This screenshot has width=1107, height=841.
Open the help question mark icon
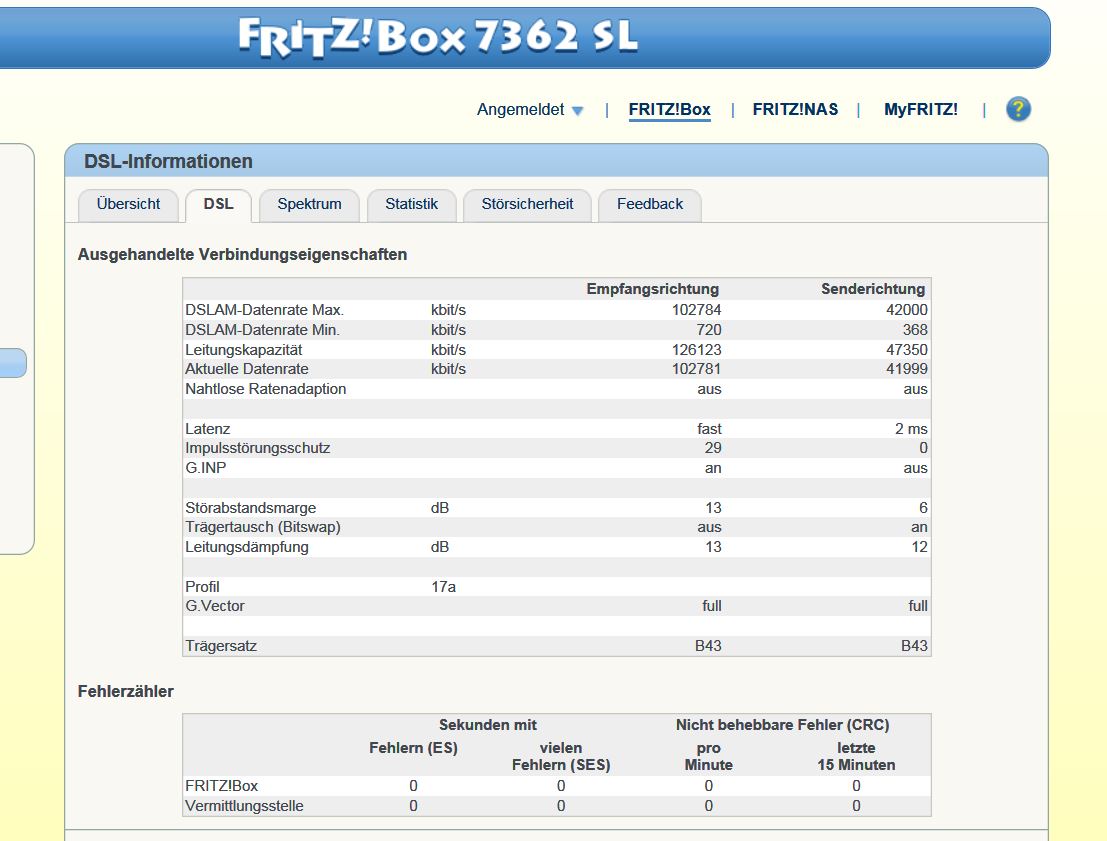point(1018,109)
